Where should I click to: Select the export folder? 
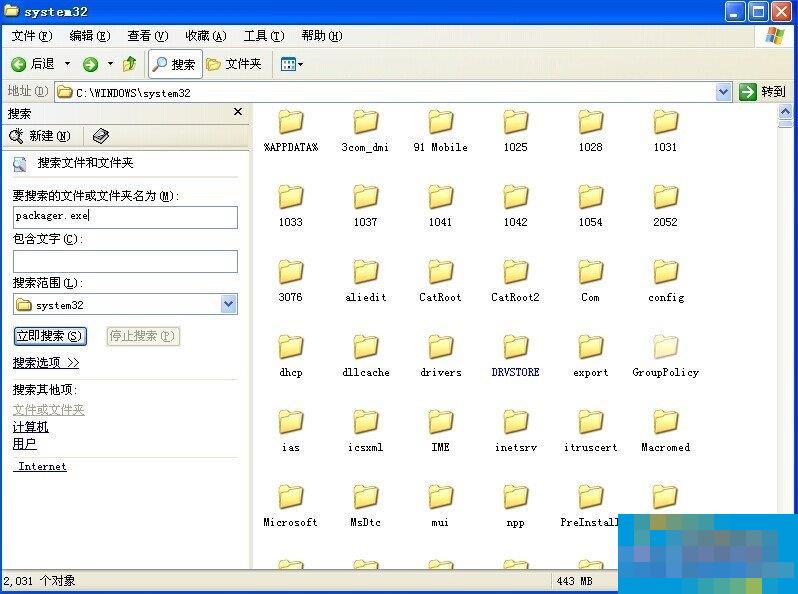[x=590, y=356]
